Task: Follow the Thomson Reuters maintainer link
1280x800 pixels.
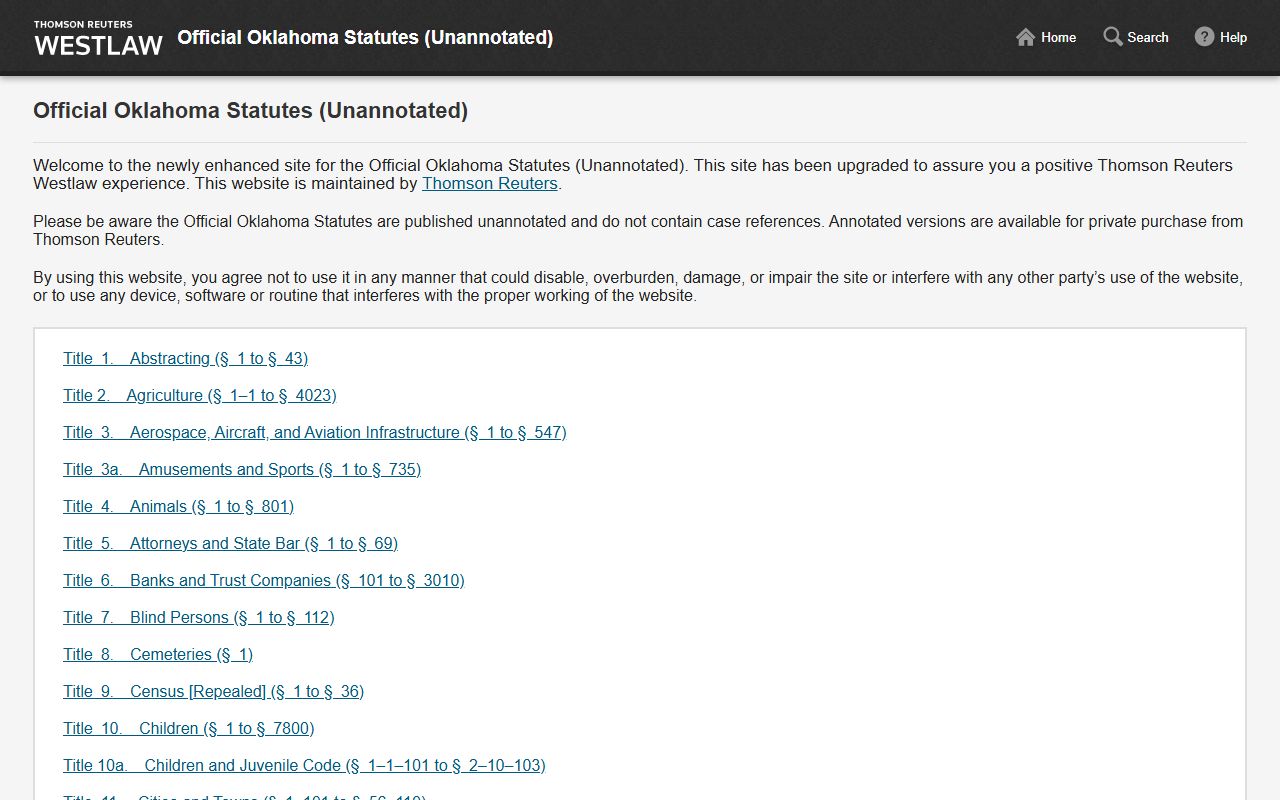Action: (x=490, y=183)
